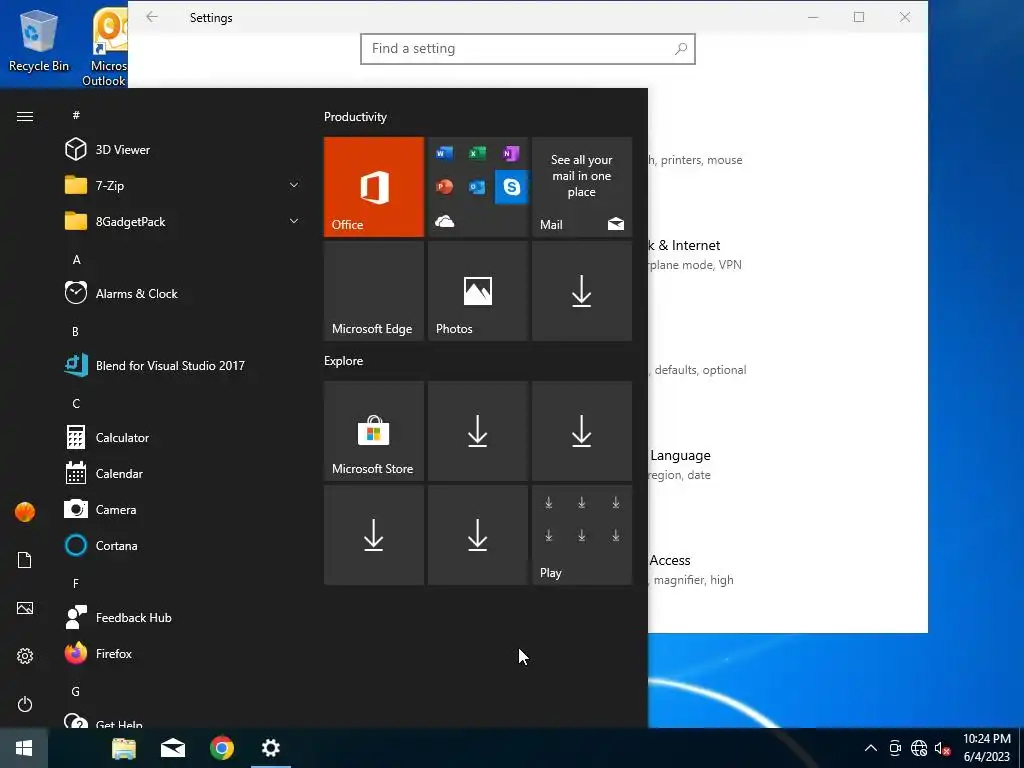Click the Windows Start button
This screenshot has width=1024, height=768.
click(24, 748)
